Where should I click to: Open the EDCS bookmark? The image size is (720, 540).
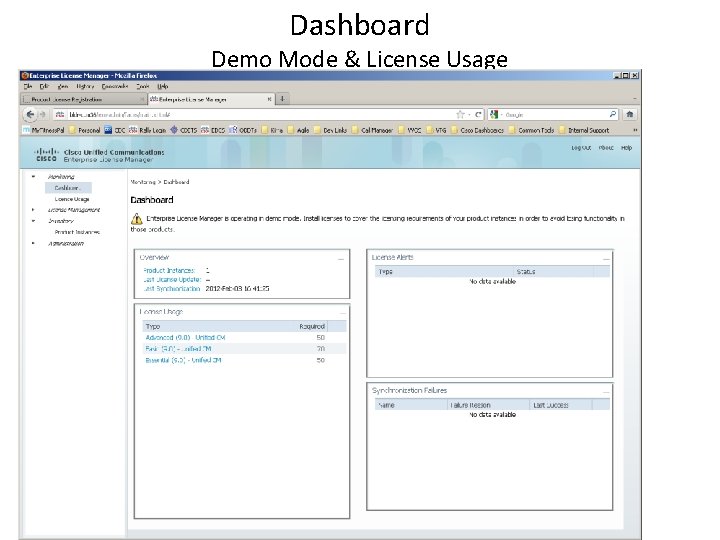tap(213, 130)
